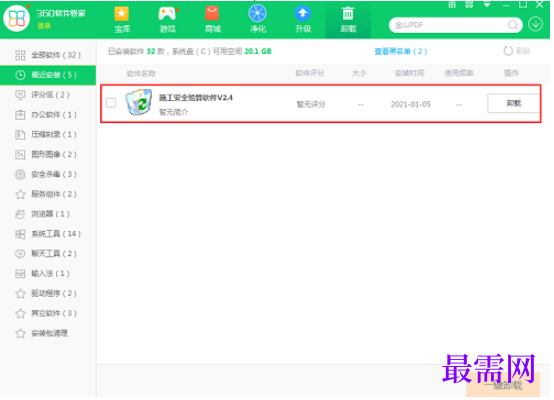Click the 金山PDF search field

point(450,25)
